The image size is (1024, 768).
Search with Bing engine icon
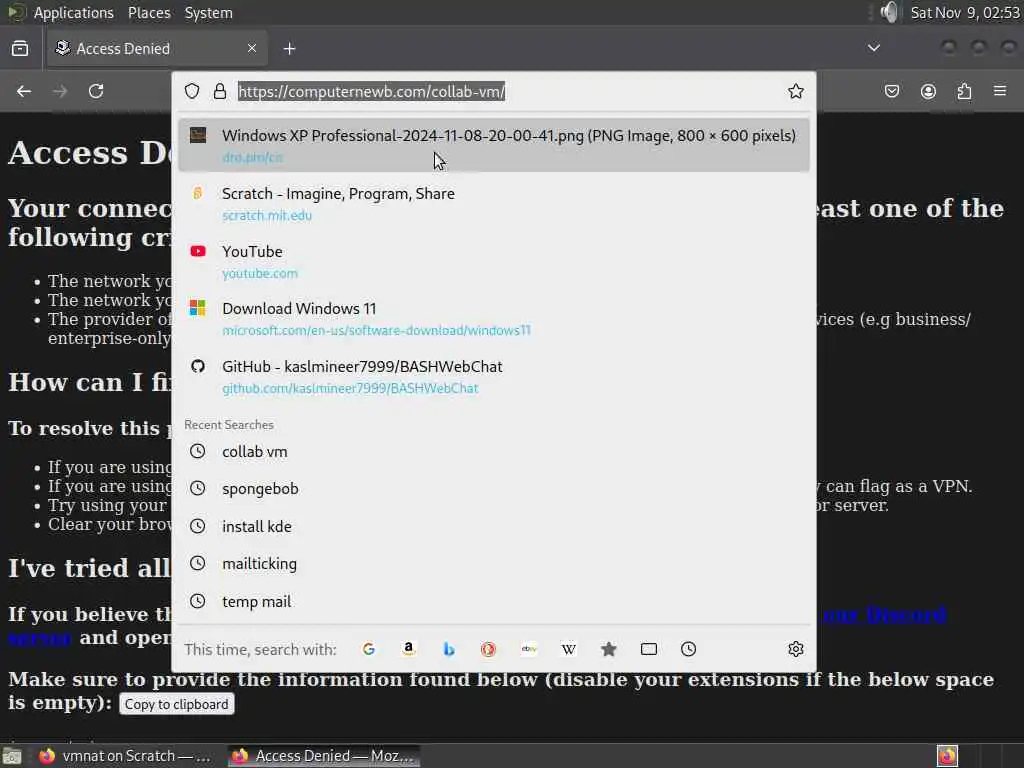pyautogui.click(x=449, y=649)
